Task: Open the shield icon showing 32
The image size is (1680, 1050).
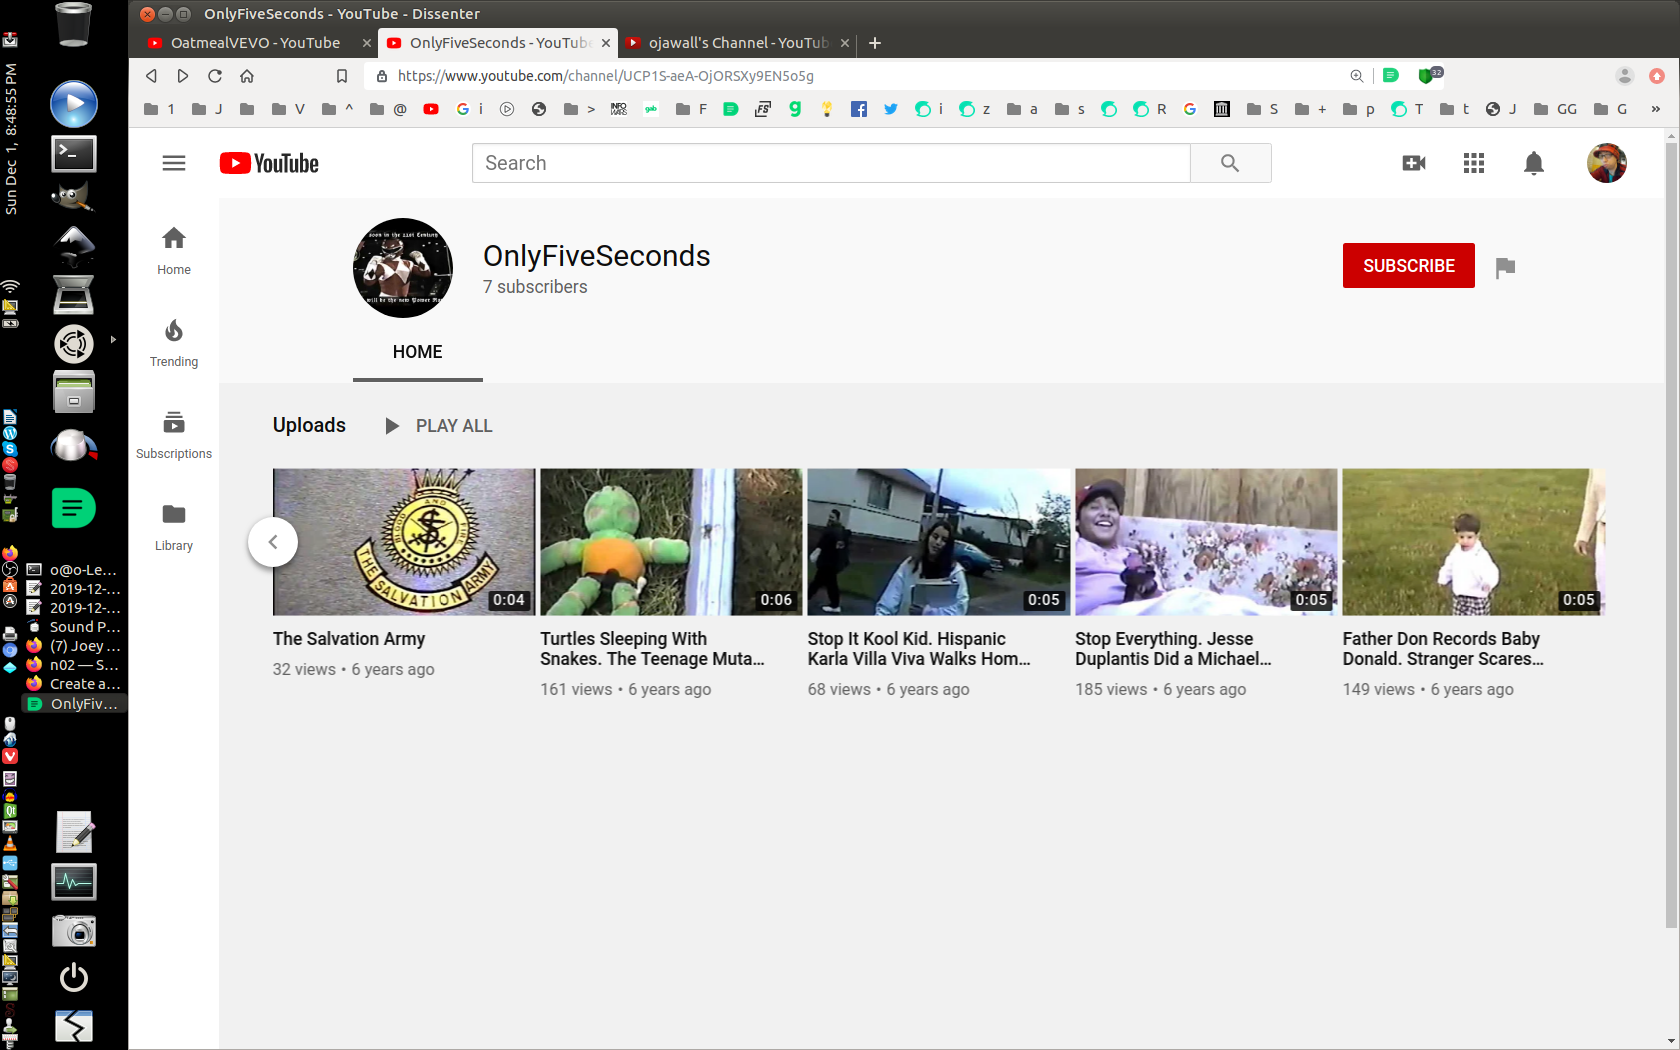Action: 1429,75
